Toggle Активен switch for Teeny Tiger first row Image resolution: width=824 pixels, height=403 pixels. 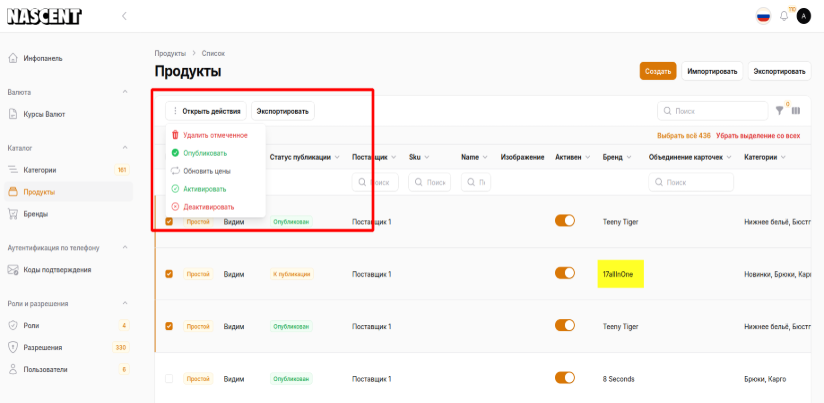[565, 221]
